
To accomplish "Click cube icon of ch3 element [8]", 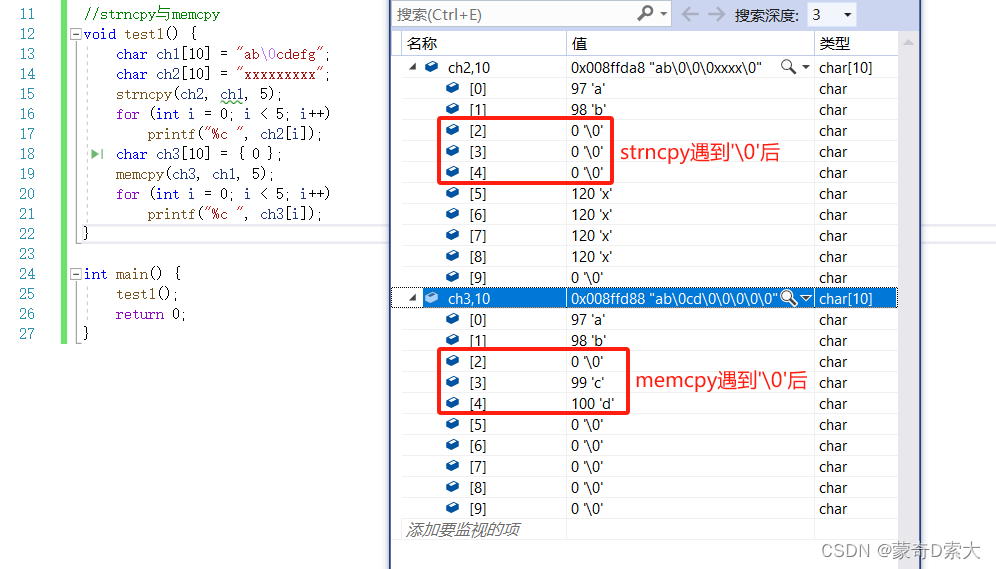I will click(x=452, y=486).
